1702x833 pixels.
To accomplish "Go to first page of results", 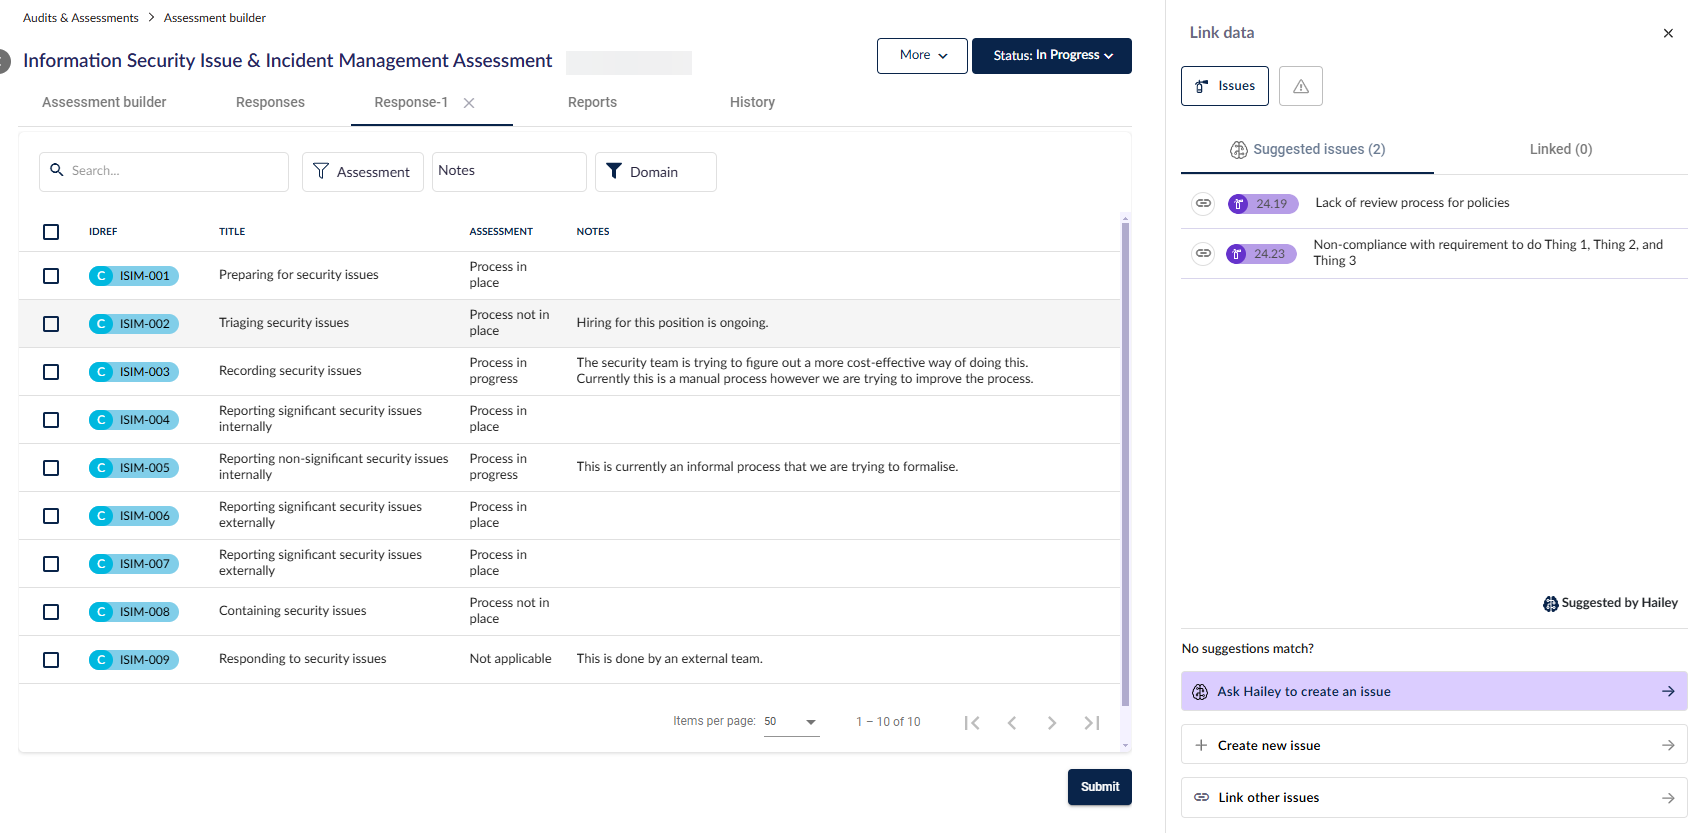I will point(972,723).
